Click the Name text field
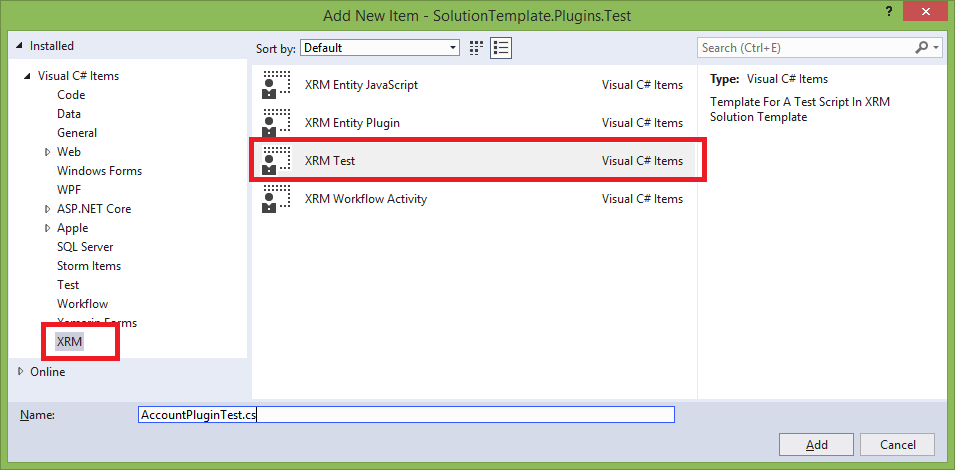Viewport: 955px width, 470px height. [x=406, y=414]
